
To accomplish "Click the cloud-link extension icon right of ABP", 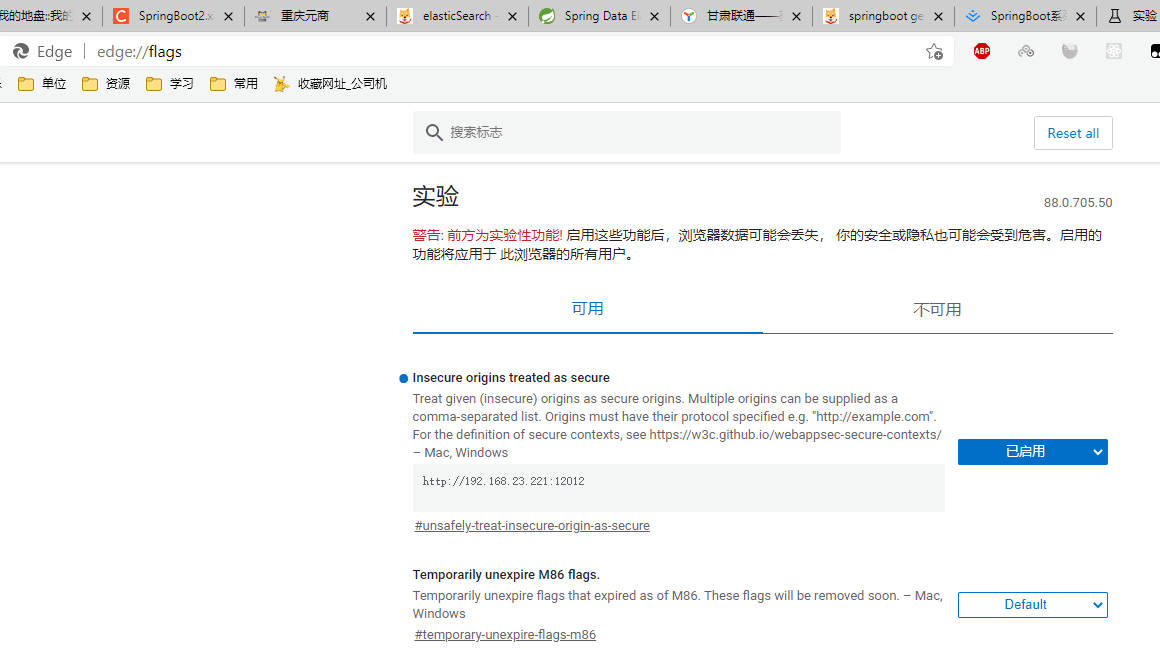I will 1026,51.
